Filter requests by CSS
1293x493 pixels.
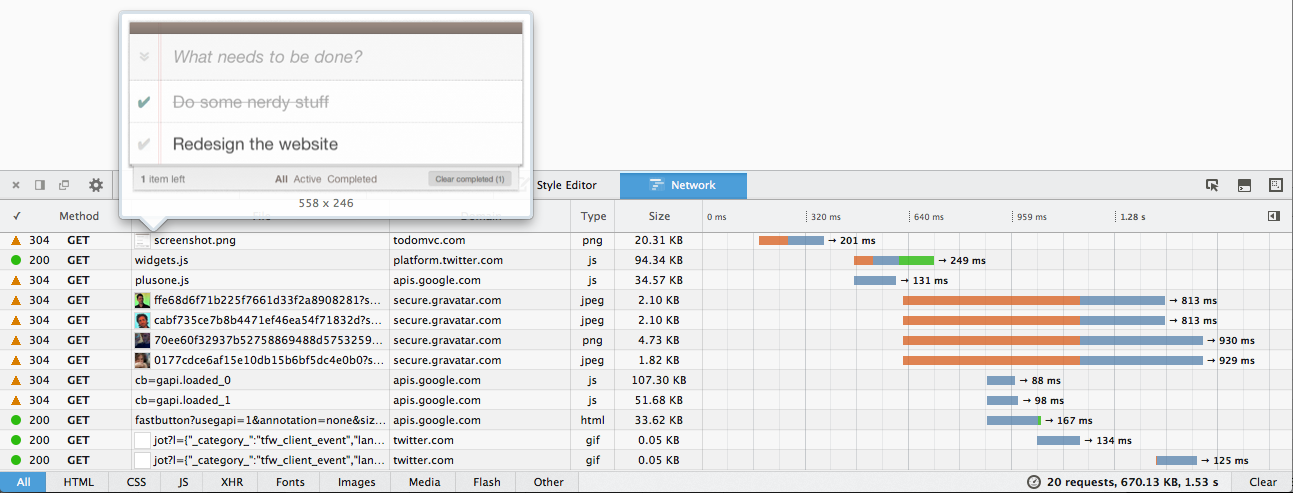click(136, 482)
